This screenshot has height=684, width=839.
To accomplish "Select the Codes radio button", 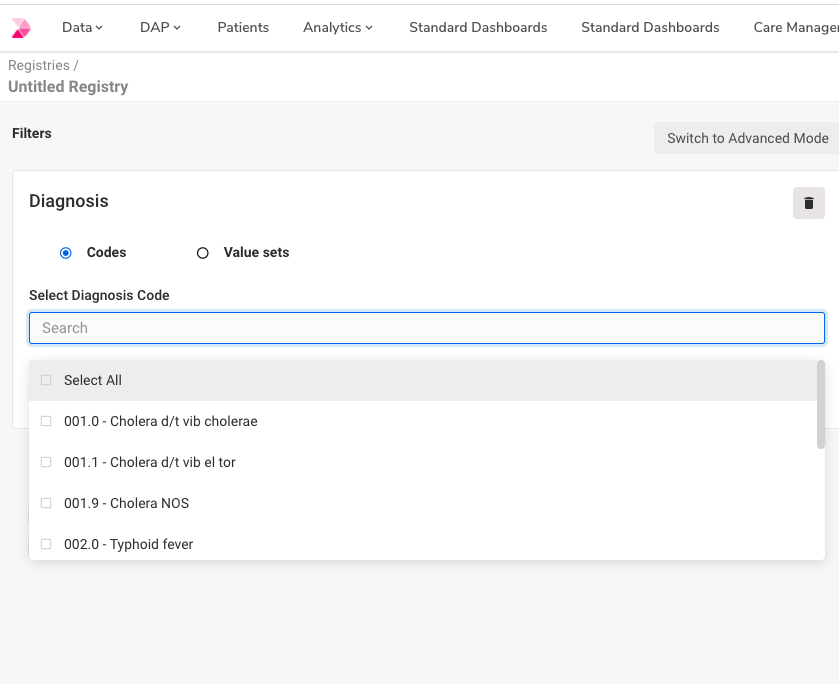I will tap(66, 253).
